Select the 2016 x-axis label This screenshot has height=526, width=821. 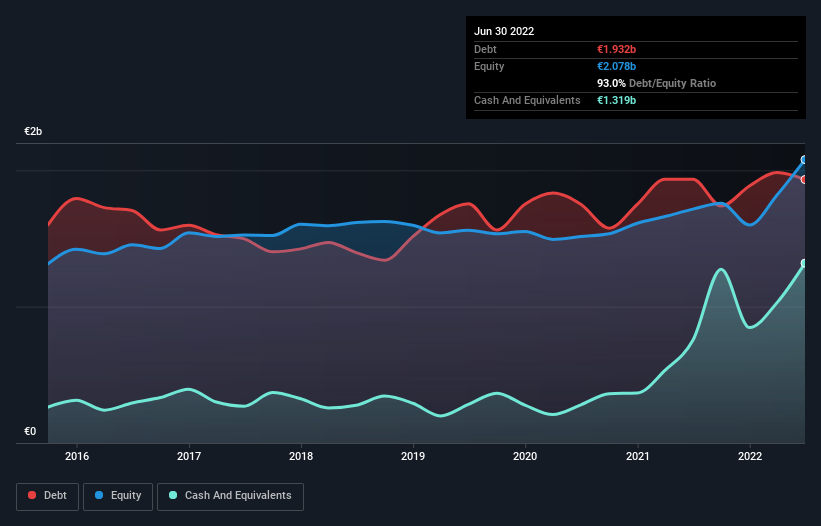pos(77,457)
